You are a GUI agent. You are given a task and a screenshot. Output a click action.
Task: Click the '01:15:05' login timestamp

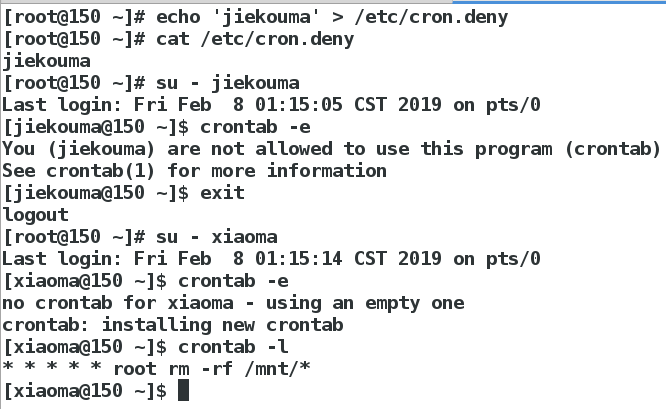point(299,104)
